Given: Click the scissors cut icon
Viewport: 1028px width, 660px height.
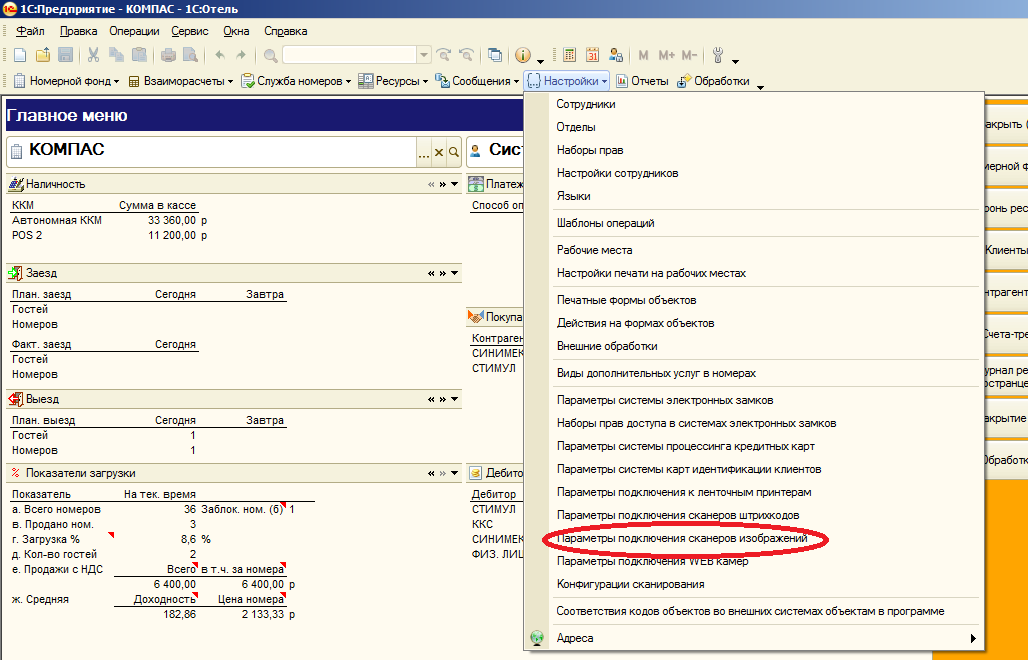Looking at the screenshot, I should (x=94, y=56).
